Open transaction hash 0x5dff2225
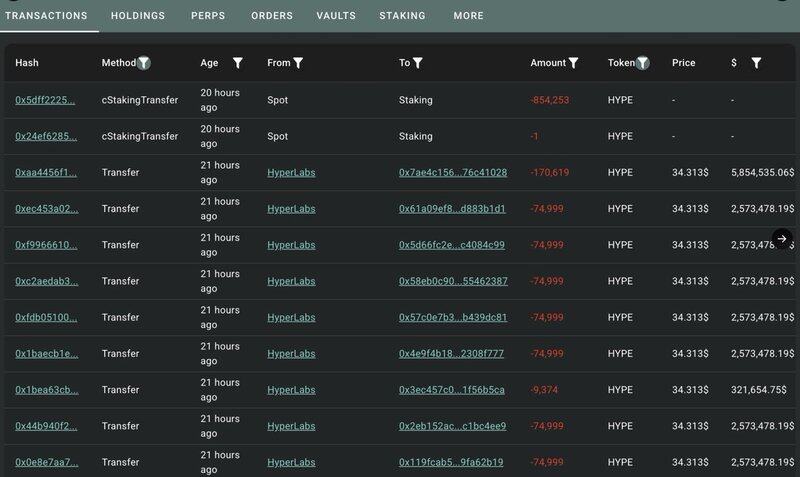Viewport: 800px width, 477px height. pos(45,100)
